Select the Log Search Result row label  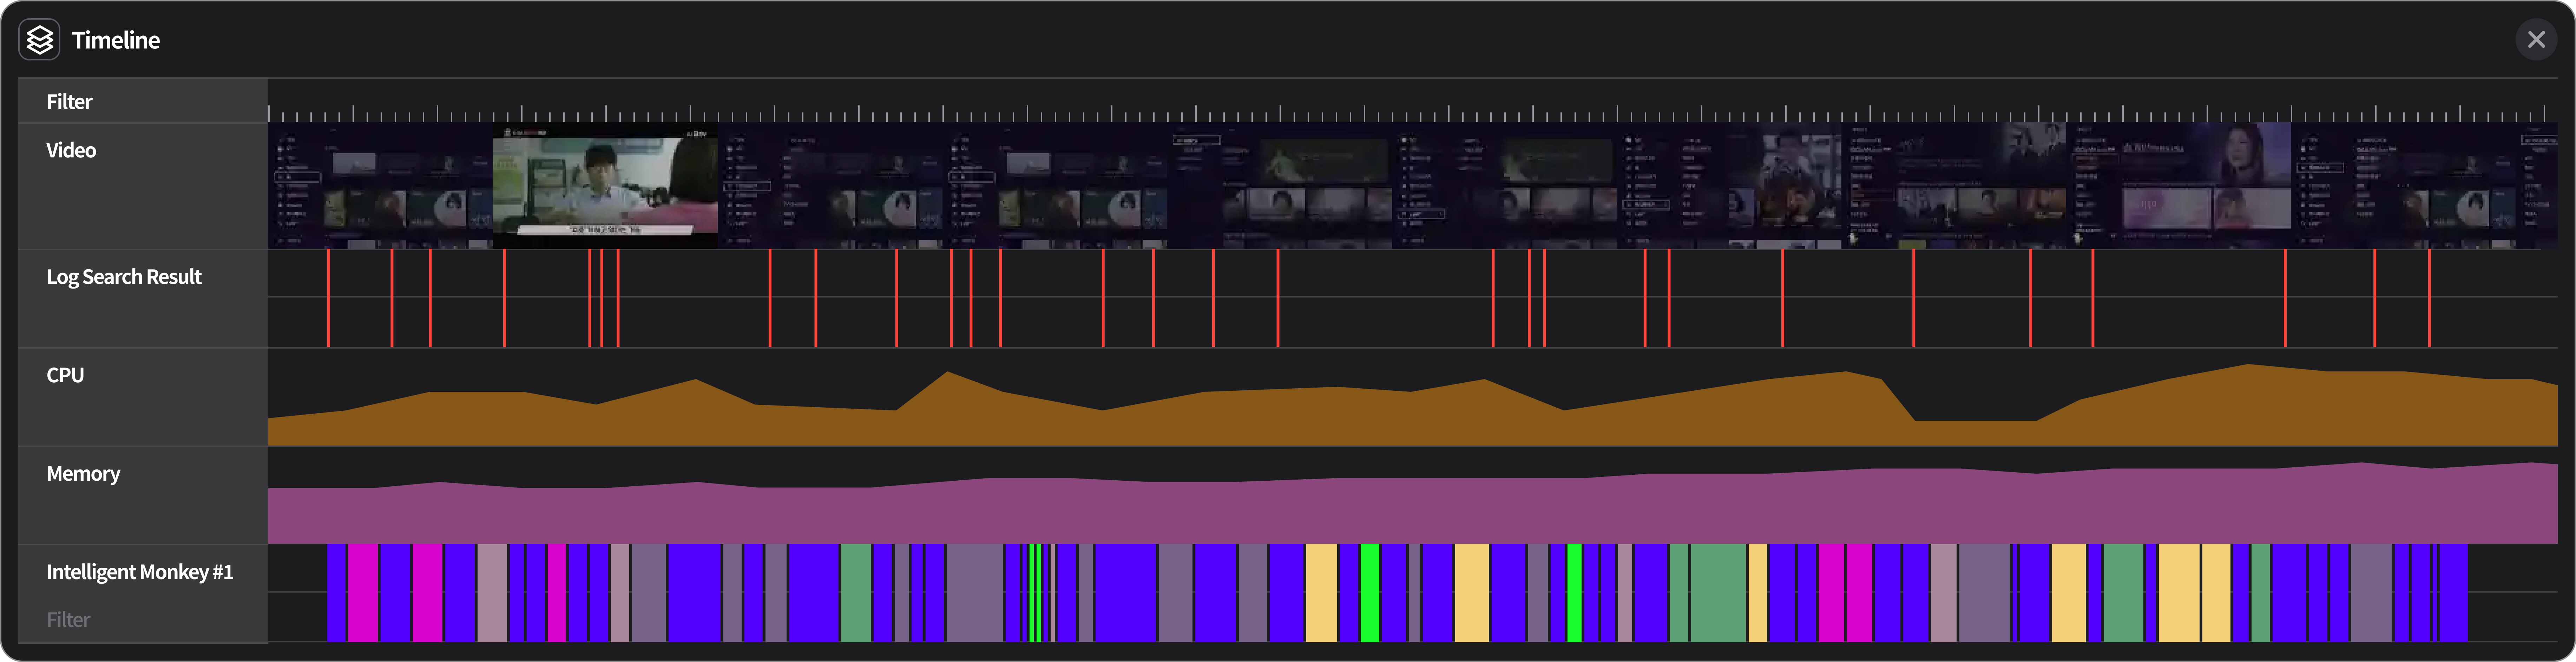(x=124, y=277)
